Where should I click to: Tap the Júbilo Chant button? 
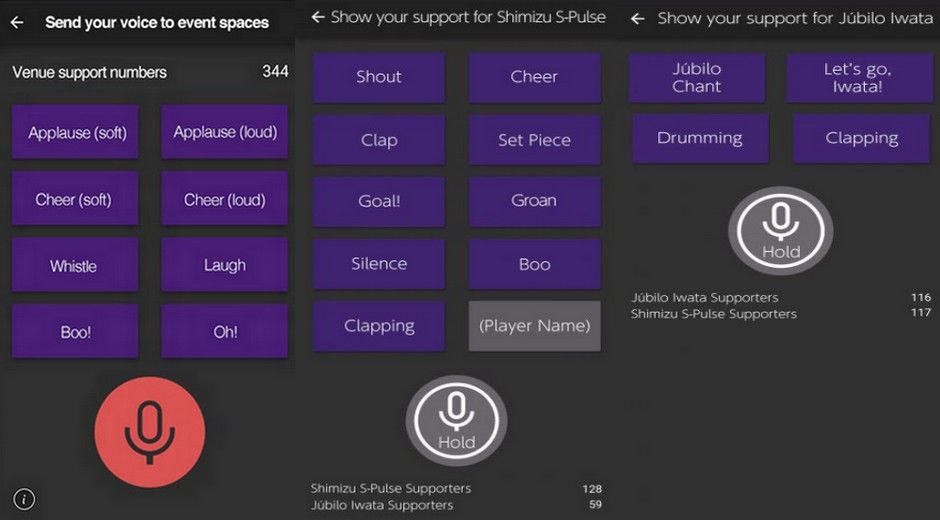pyautogui.click(x=697, y=78)
